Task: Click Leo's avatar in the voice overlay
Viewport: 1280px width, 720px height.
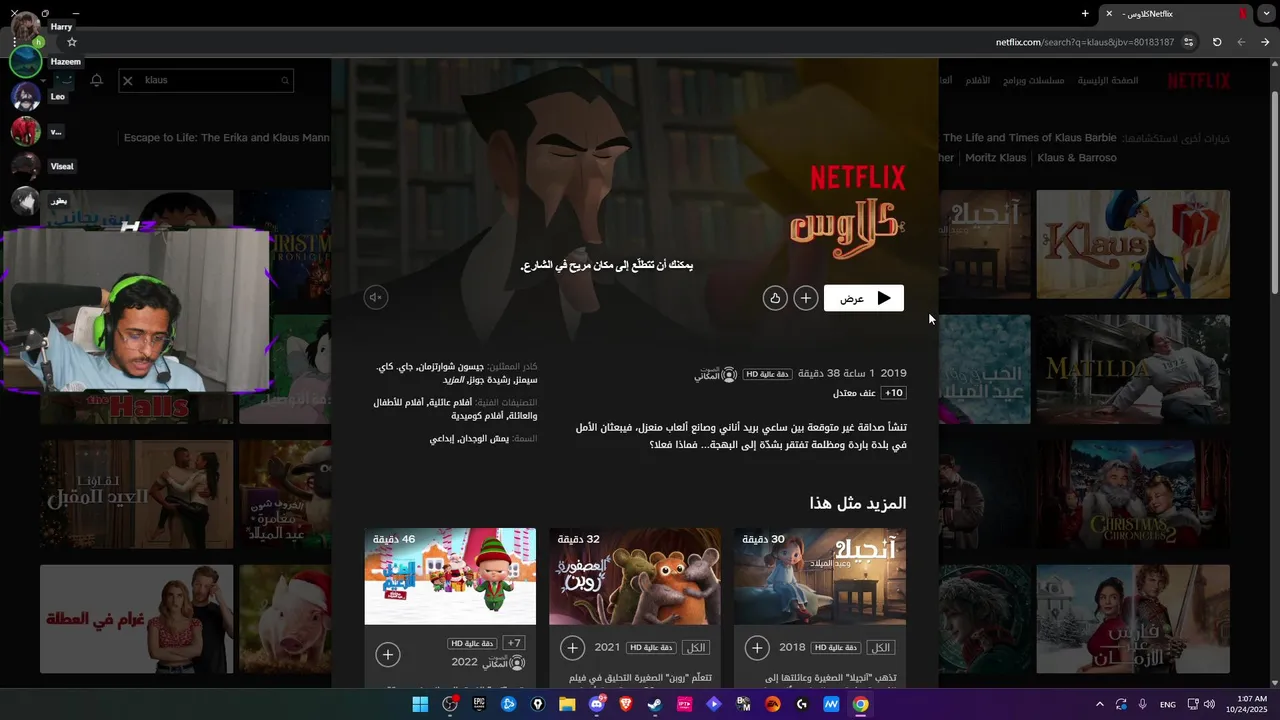Action: pos(26,97)
